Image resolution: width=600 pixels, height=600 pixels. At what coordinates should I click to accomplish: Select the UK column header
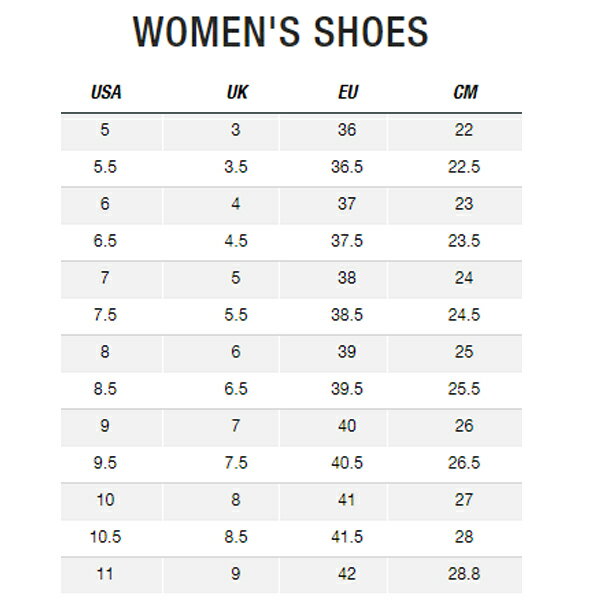coord(237,92)
